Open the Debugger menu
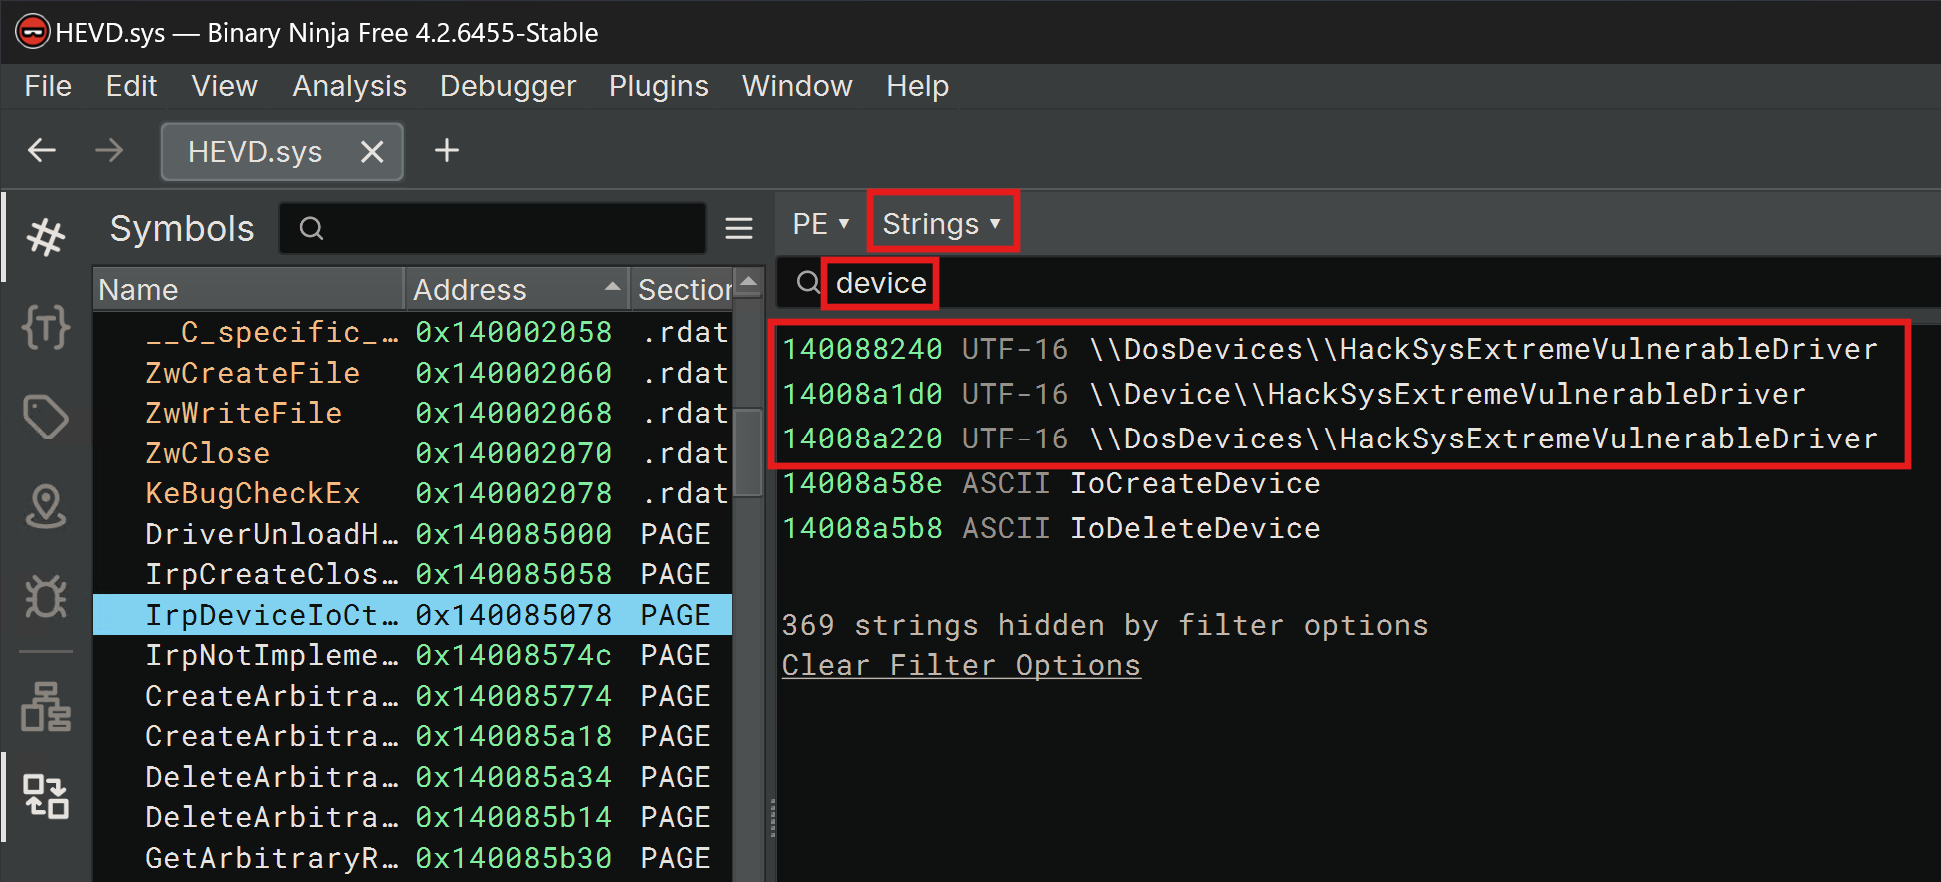The width and height of the screenshot is (1941, 882). [508, 86]
